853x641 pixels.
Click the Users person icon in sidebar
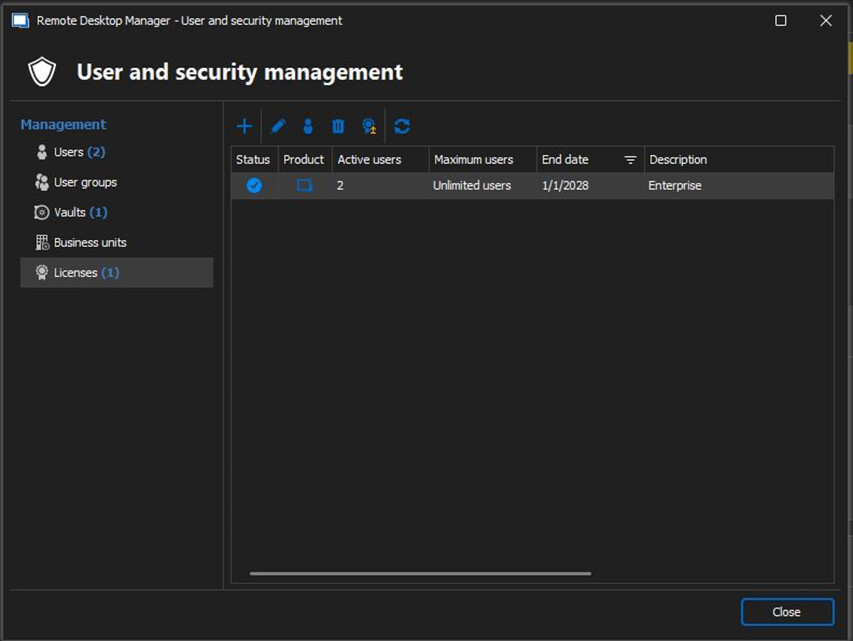pos(42,152)
